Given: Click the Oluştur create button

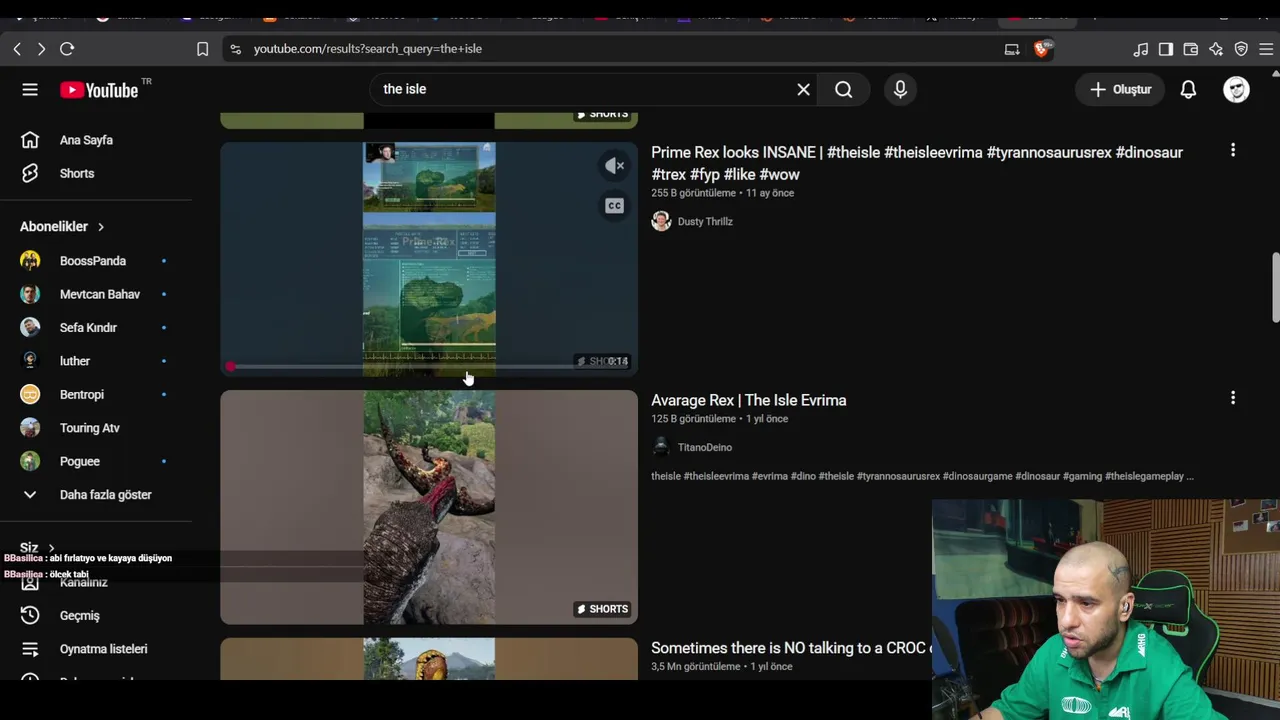Looking at the screenshot, I should 1120,90.
